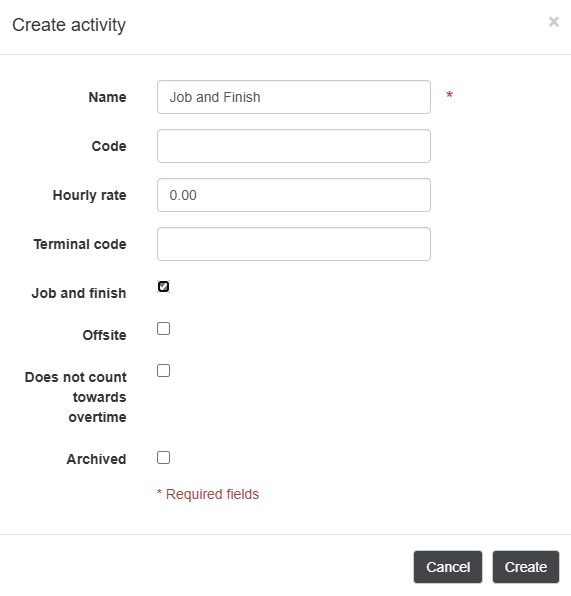
Task: Enable the Offsite checkbox
Action: 163,328
